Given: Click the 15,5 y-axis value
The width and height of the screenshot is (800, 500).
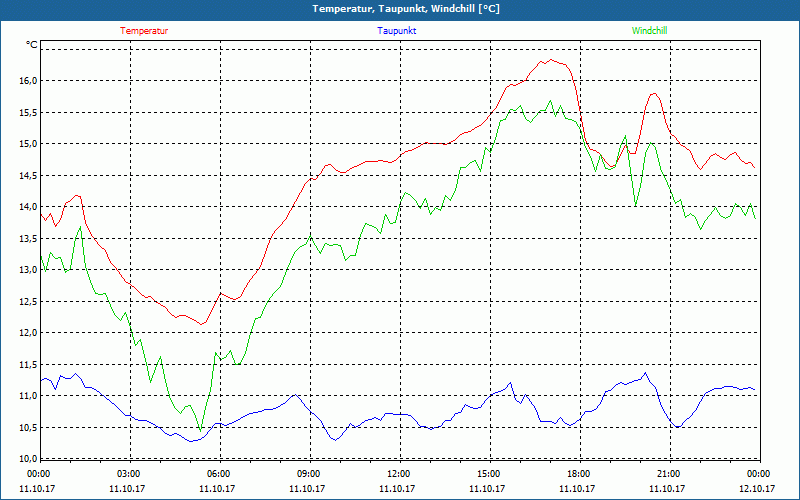Looking at the screenshot, I should click(28, 112).
